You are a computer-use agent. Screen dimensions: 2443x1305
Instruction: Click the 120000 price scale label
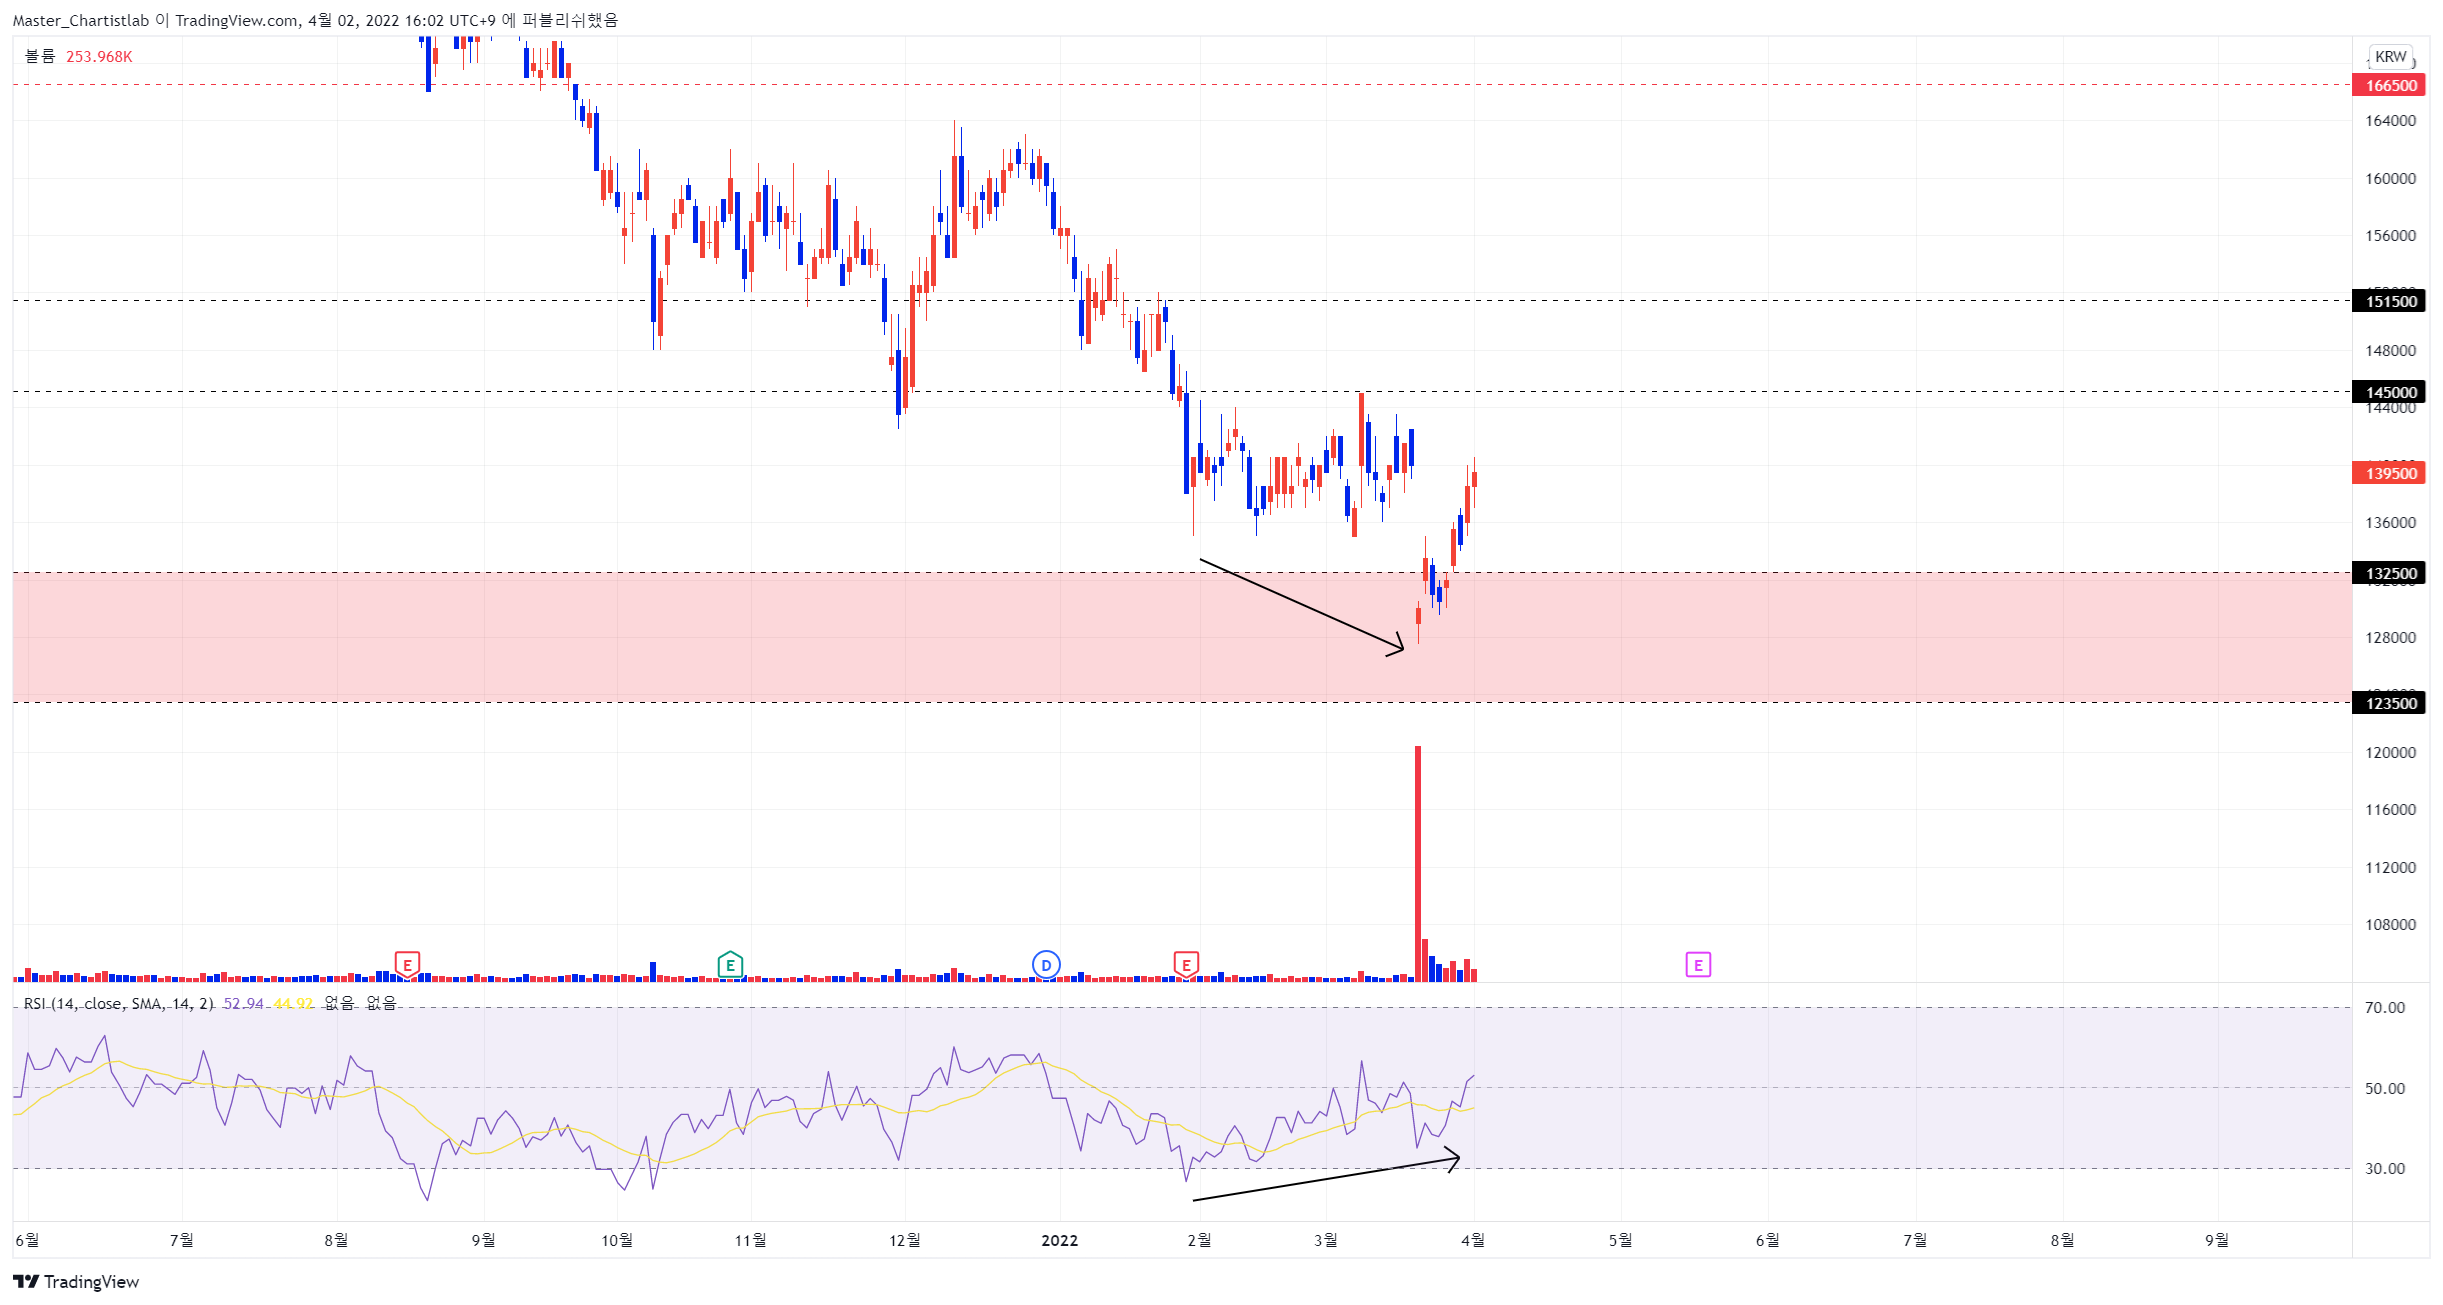2390,752
